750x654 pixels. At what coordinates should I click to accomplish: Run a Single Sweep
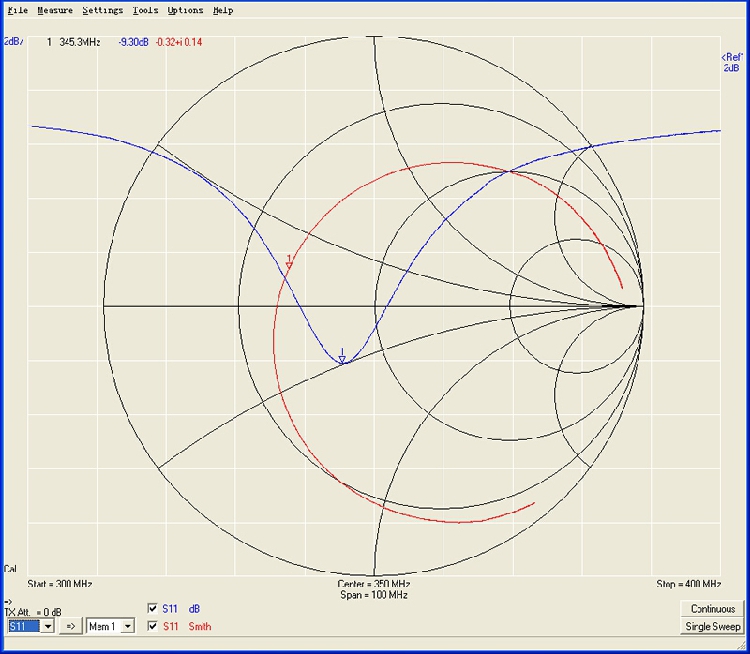click(713, 626)
